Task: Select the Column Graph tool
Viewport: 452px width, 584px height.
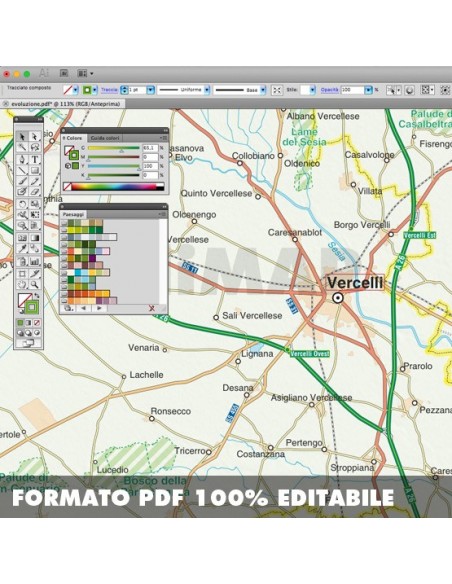Action: [x=35, y=261]
